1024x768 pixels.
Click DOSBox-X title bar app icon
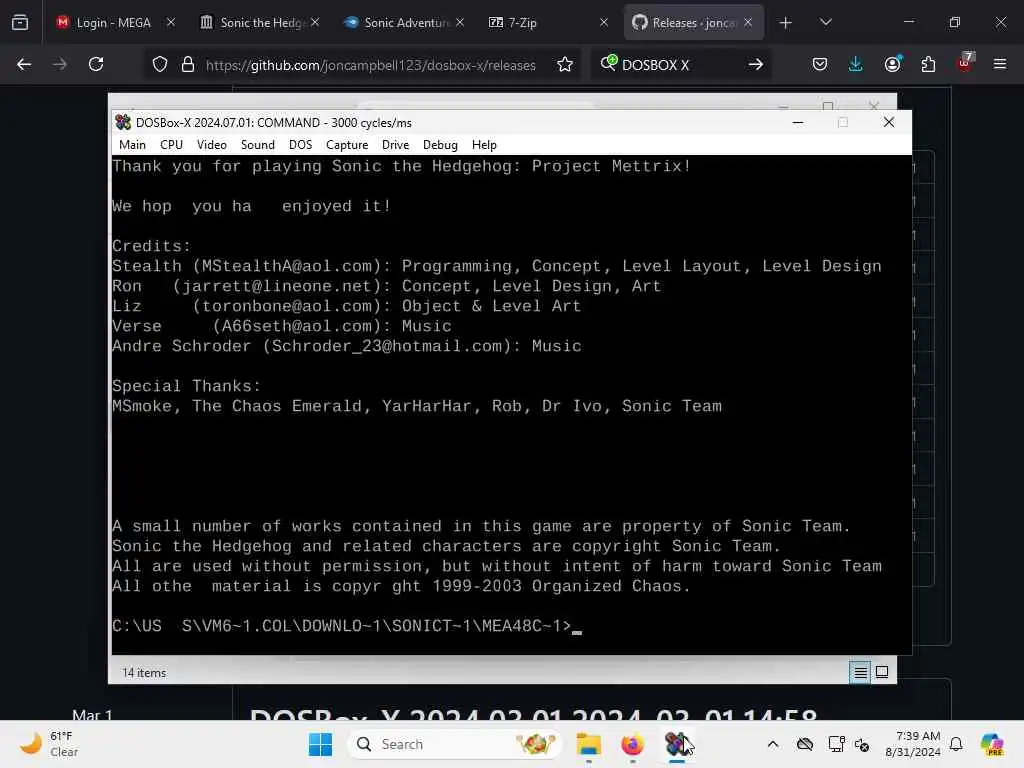123,122
